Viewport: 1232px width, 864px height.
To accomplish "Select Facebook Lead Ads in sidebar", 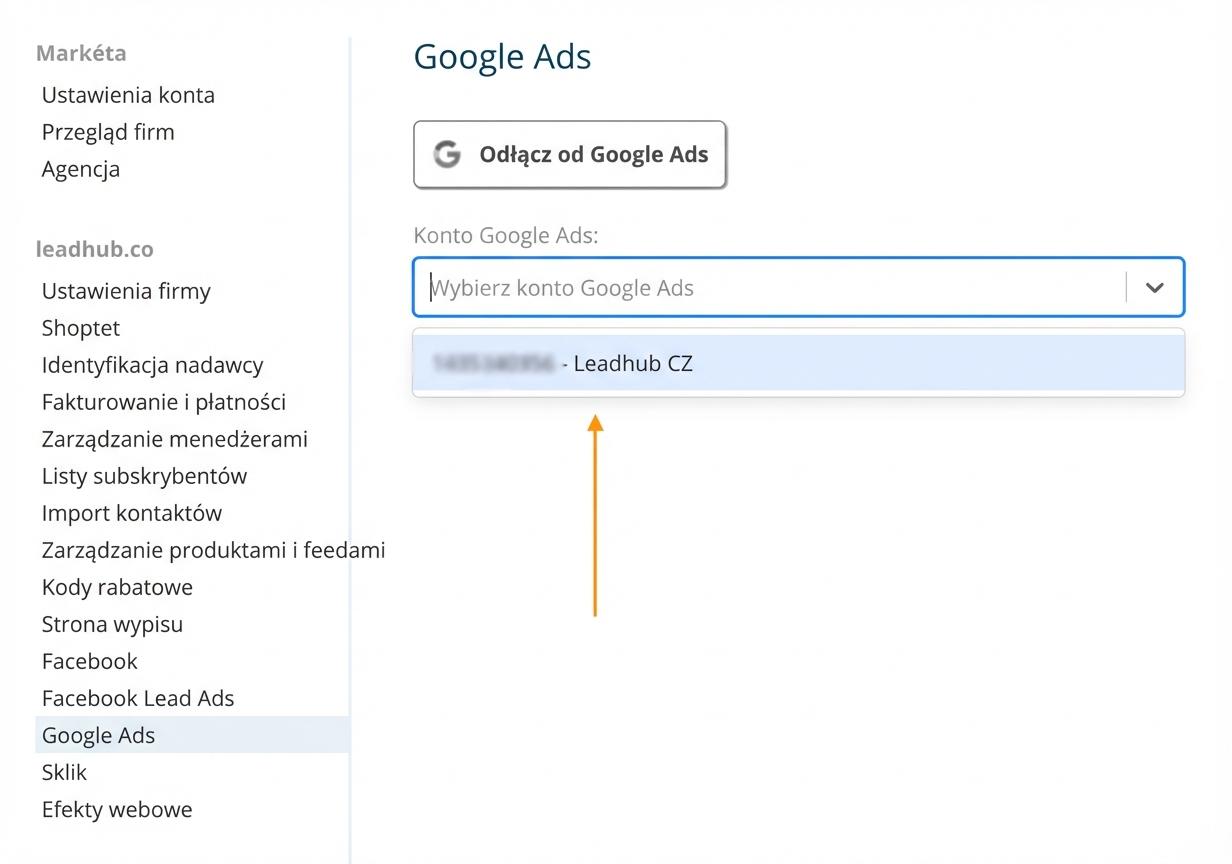I will coord(138,698).
